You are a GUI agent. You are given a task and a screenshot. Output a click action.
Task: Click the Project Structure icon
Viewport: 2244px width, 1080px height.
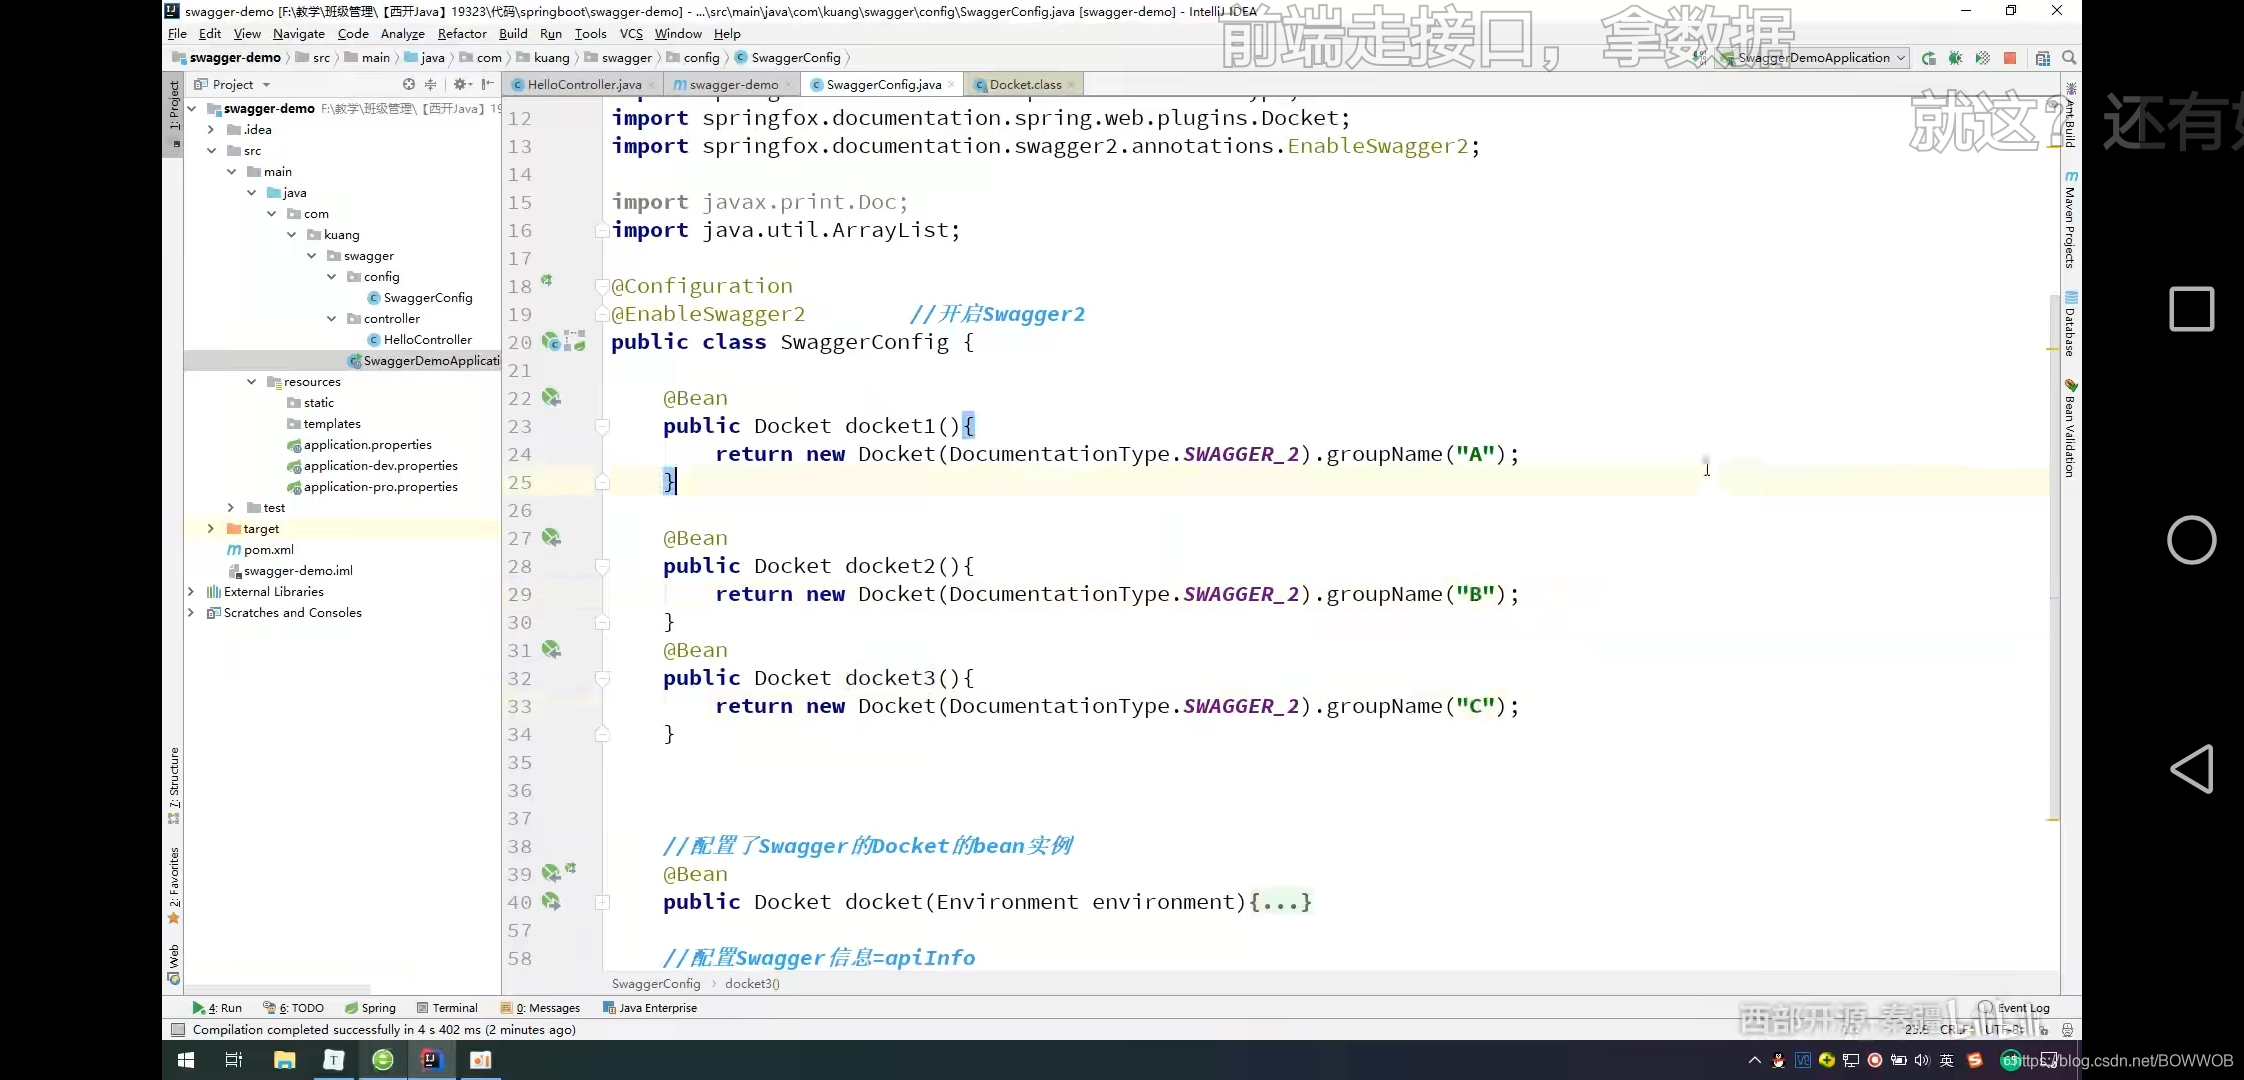point(2042,58)
